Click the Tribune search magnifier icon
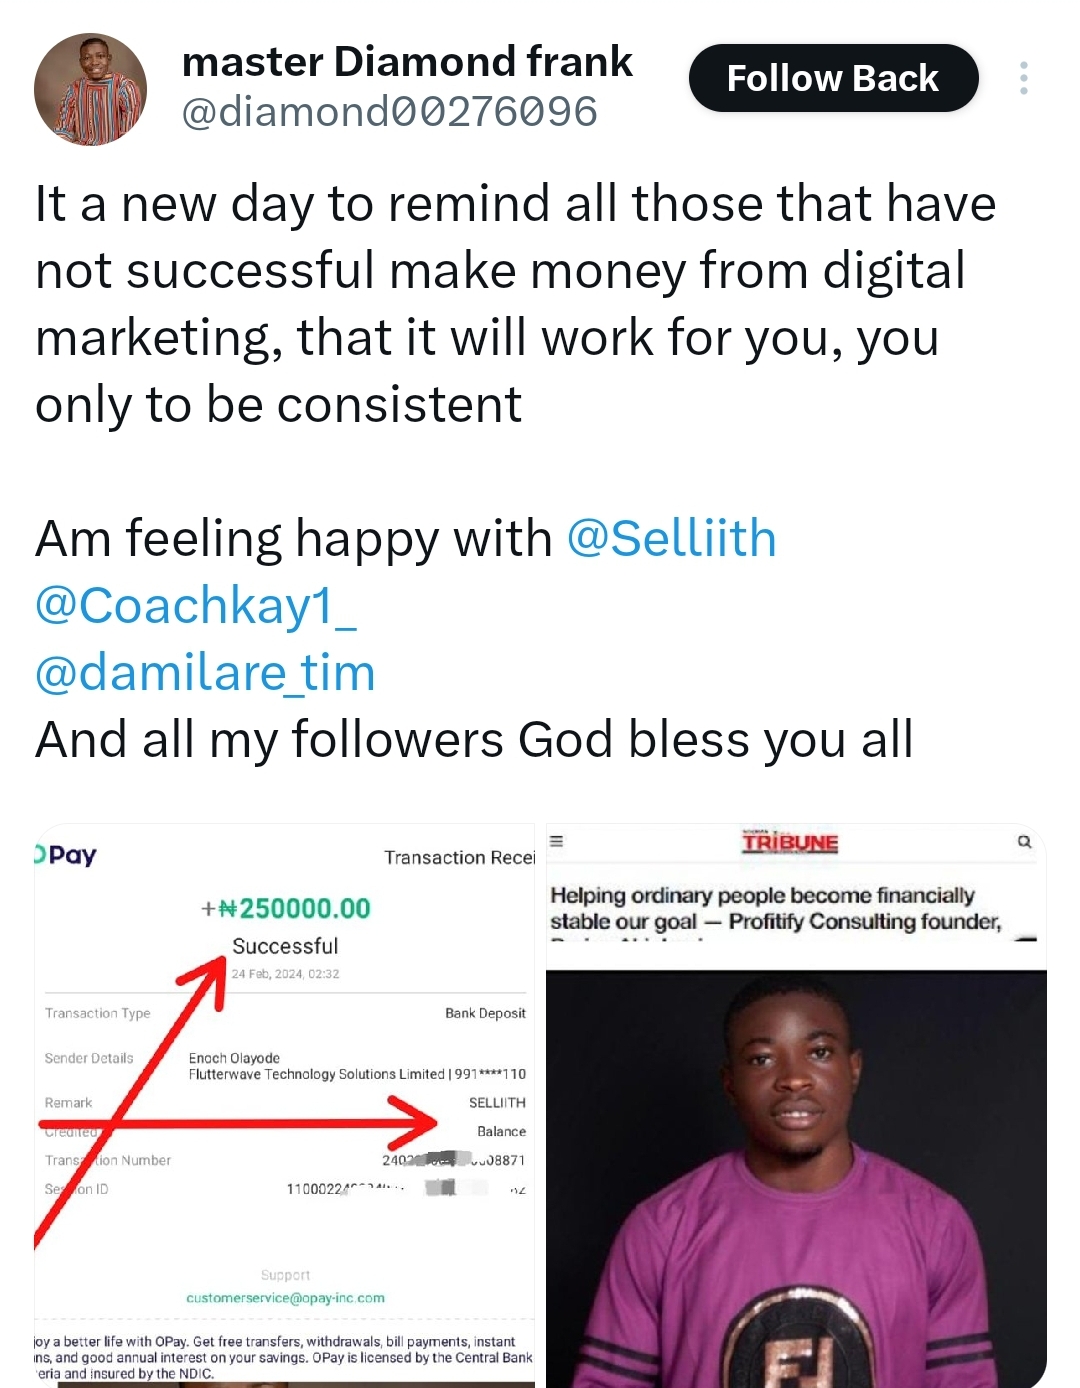The width and height of the screenshot is (1080, 1388). [x=1024, y=842]
